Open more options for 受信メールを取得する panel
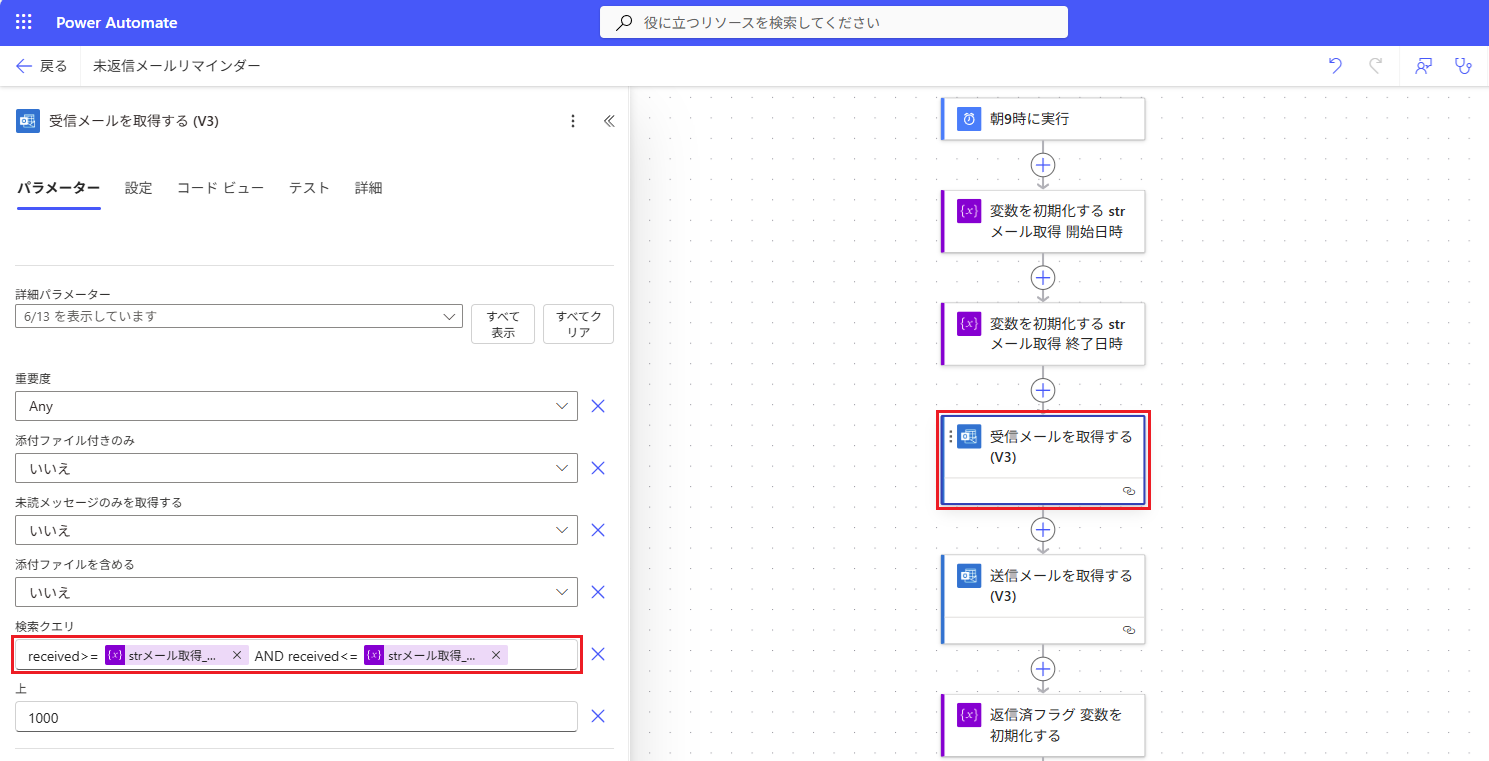This screenshot has width=1489, height=761. (573, 121)
